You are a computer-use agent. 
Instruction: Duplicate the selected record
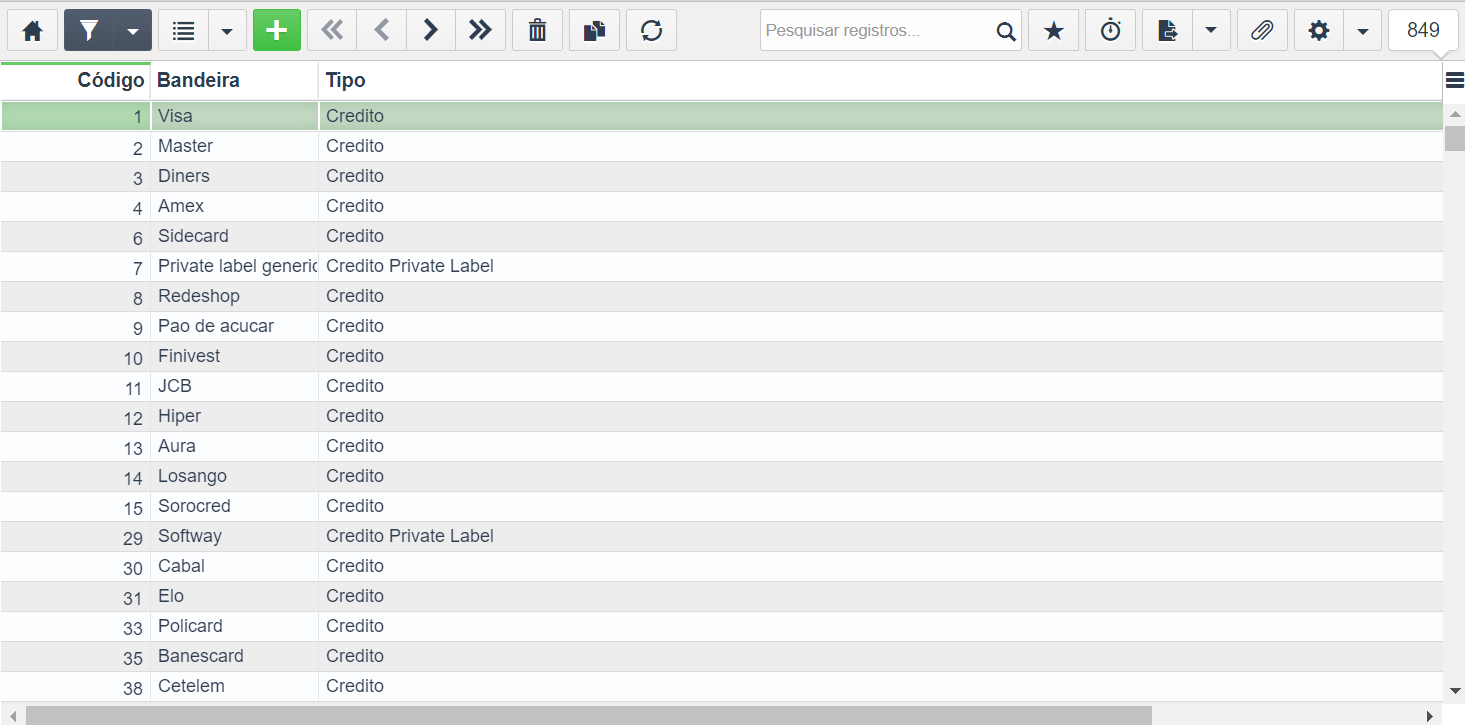595,30
